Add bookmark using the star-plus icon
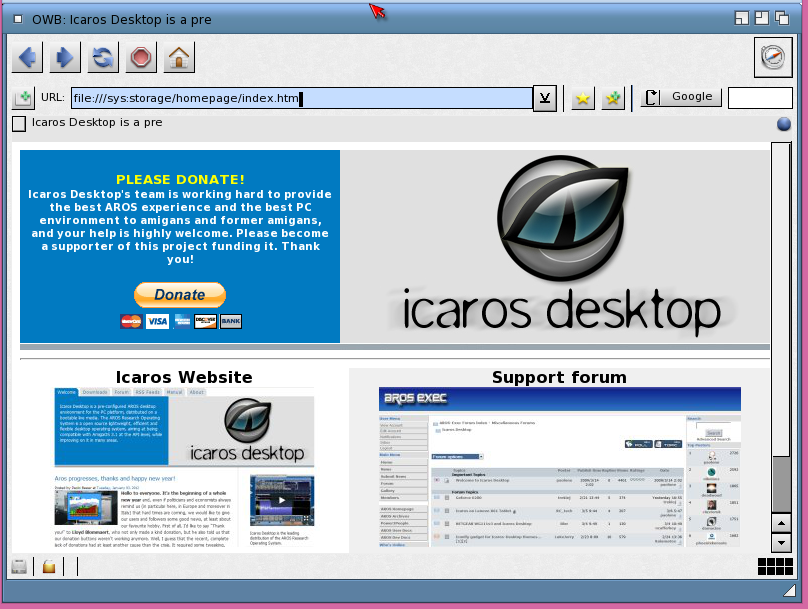 tap(613, 98)
